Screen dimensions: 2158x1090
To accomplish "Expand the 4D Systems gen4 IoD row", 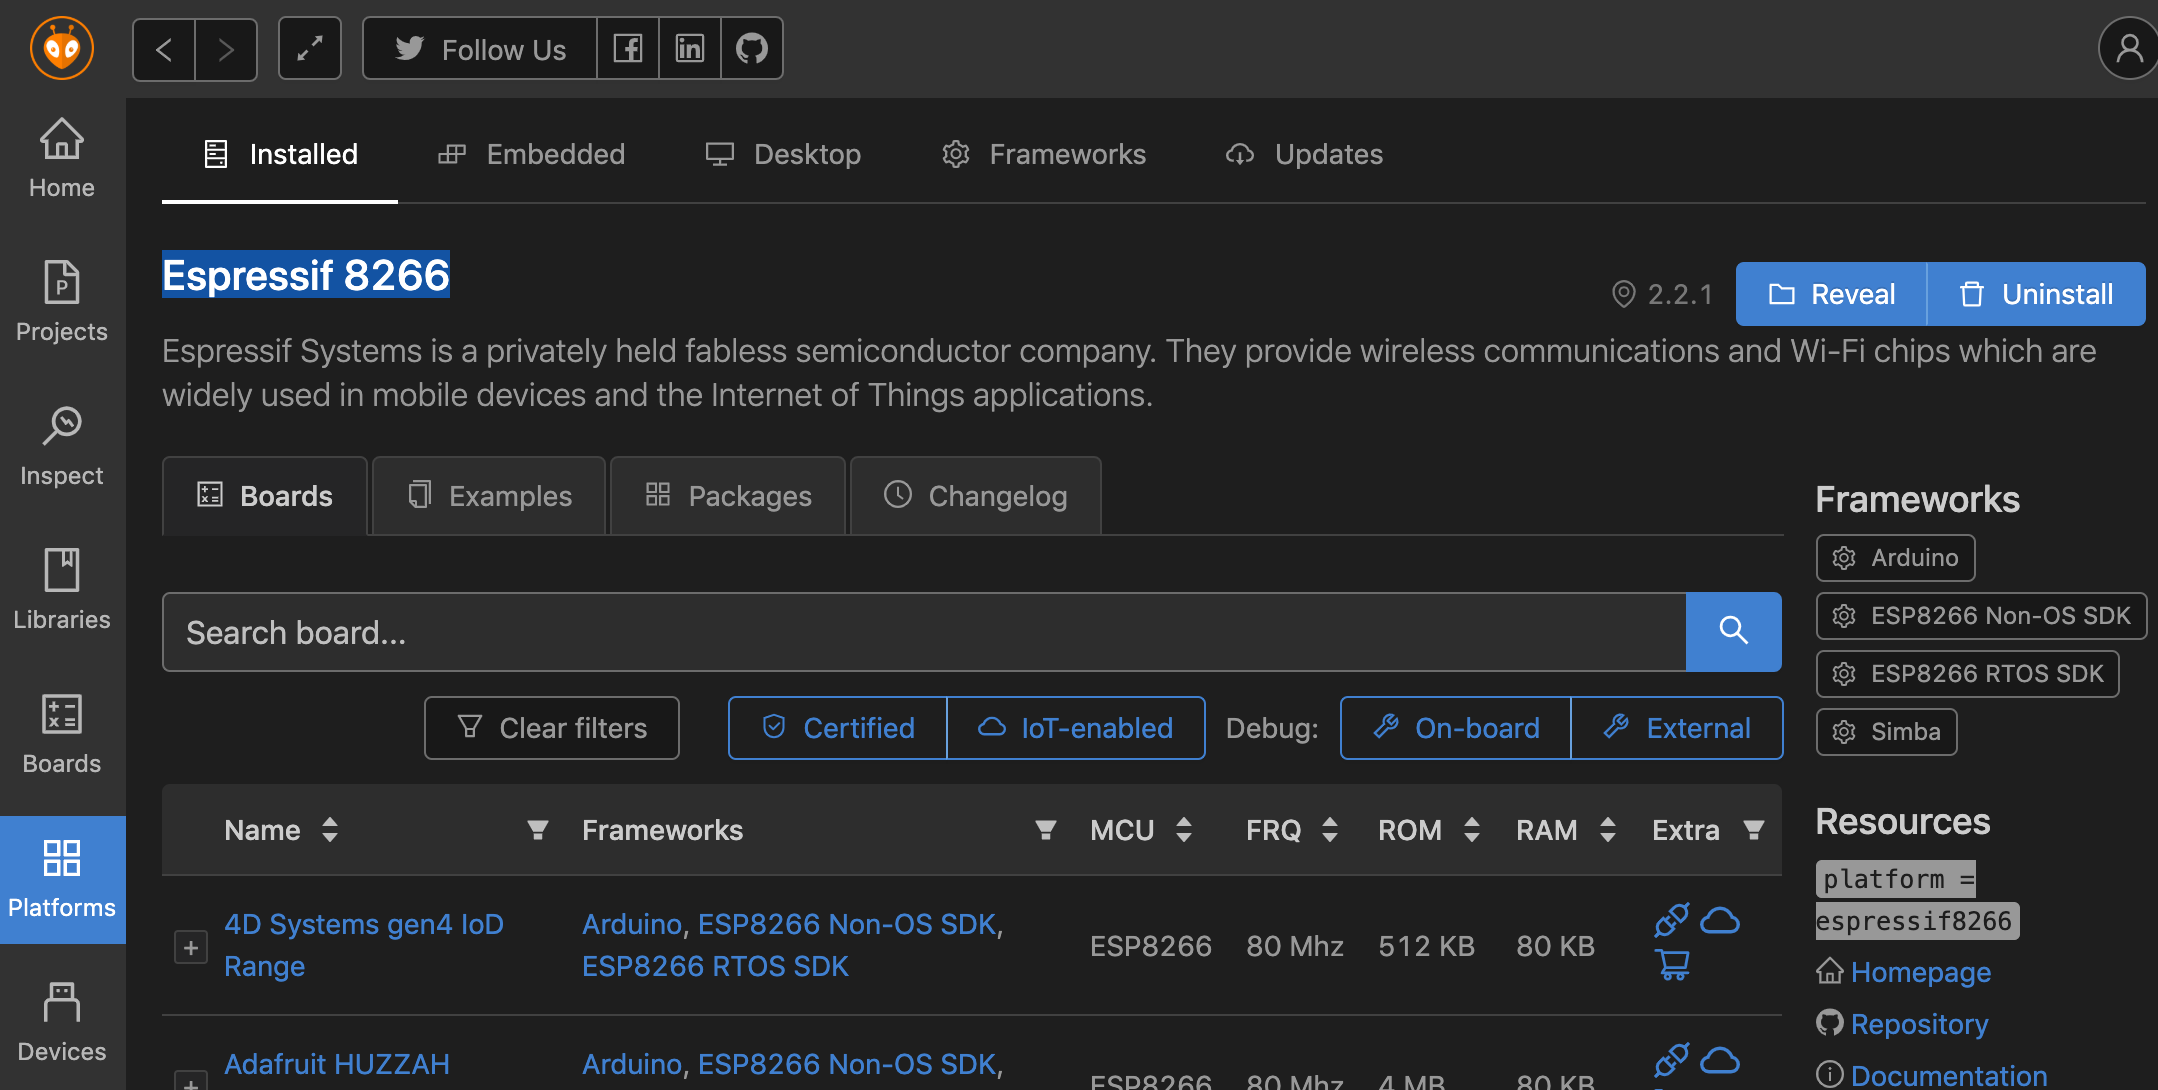I will click(190, 947).
